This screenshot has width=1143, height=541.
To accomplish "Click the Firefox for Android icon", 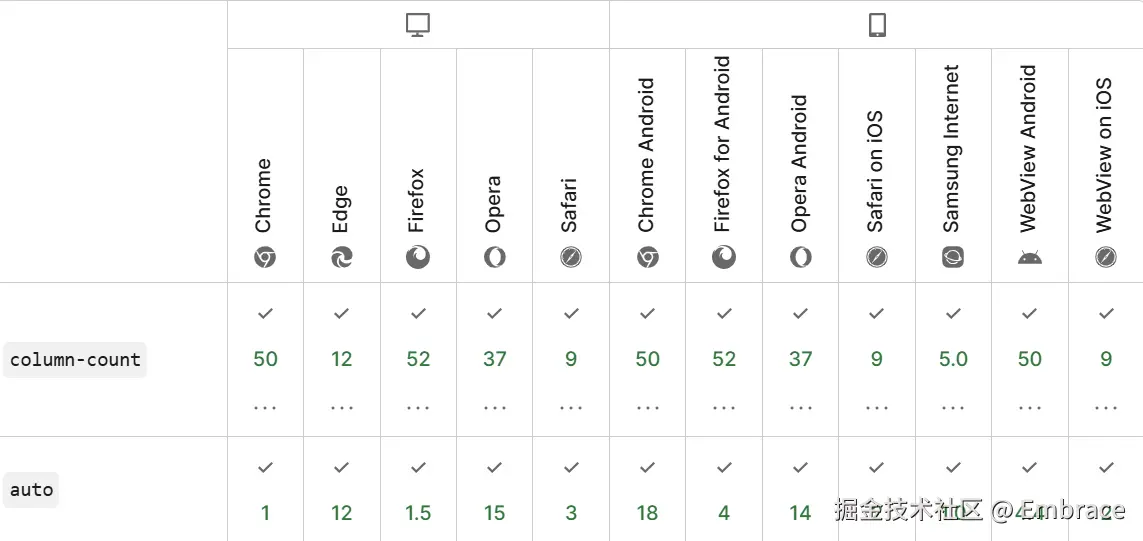I will point(724,258).
